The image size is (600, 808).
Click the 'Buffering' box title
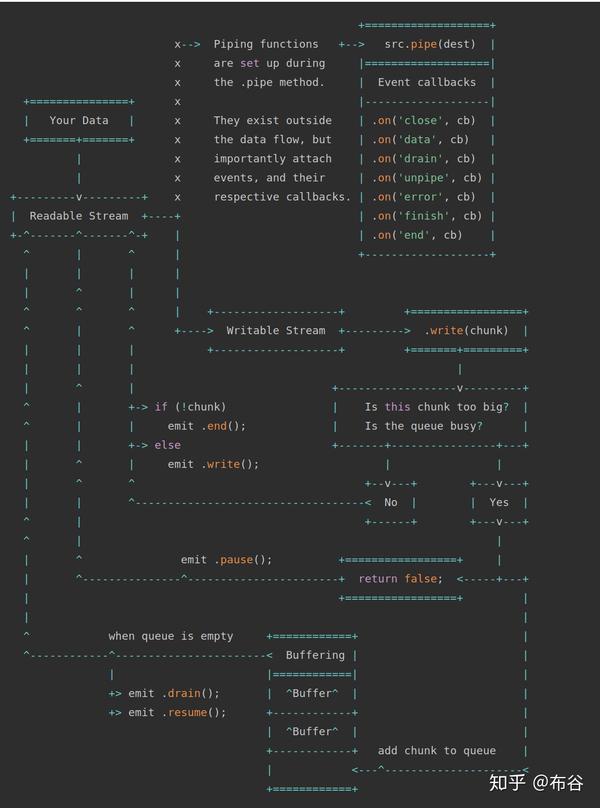click(315, 655)
